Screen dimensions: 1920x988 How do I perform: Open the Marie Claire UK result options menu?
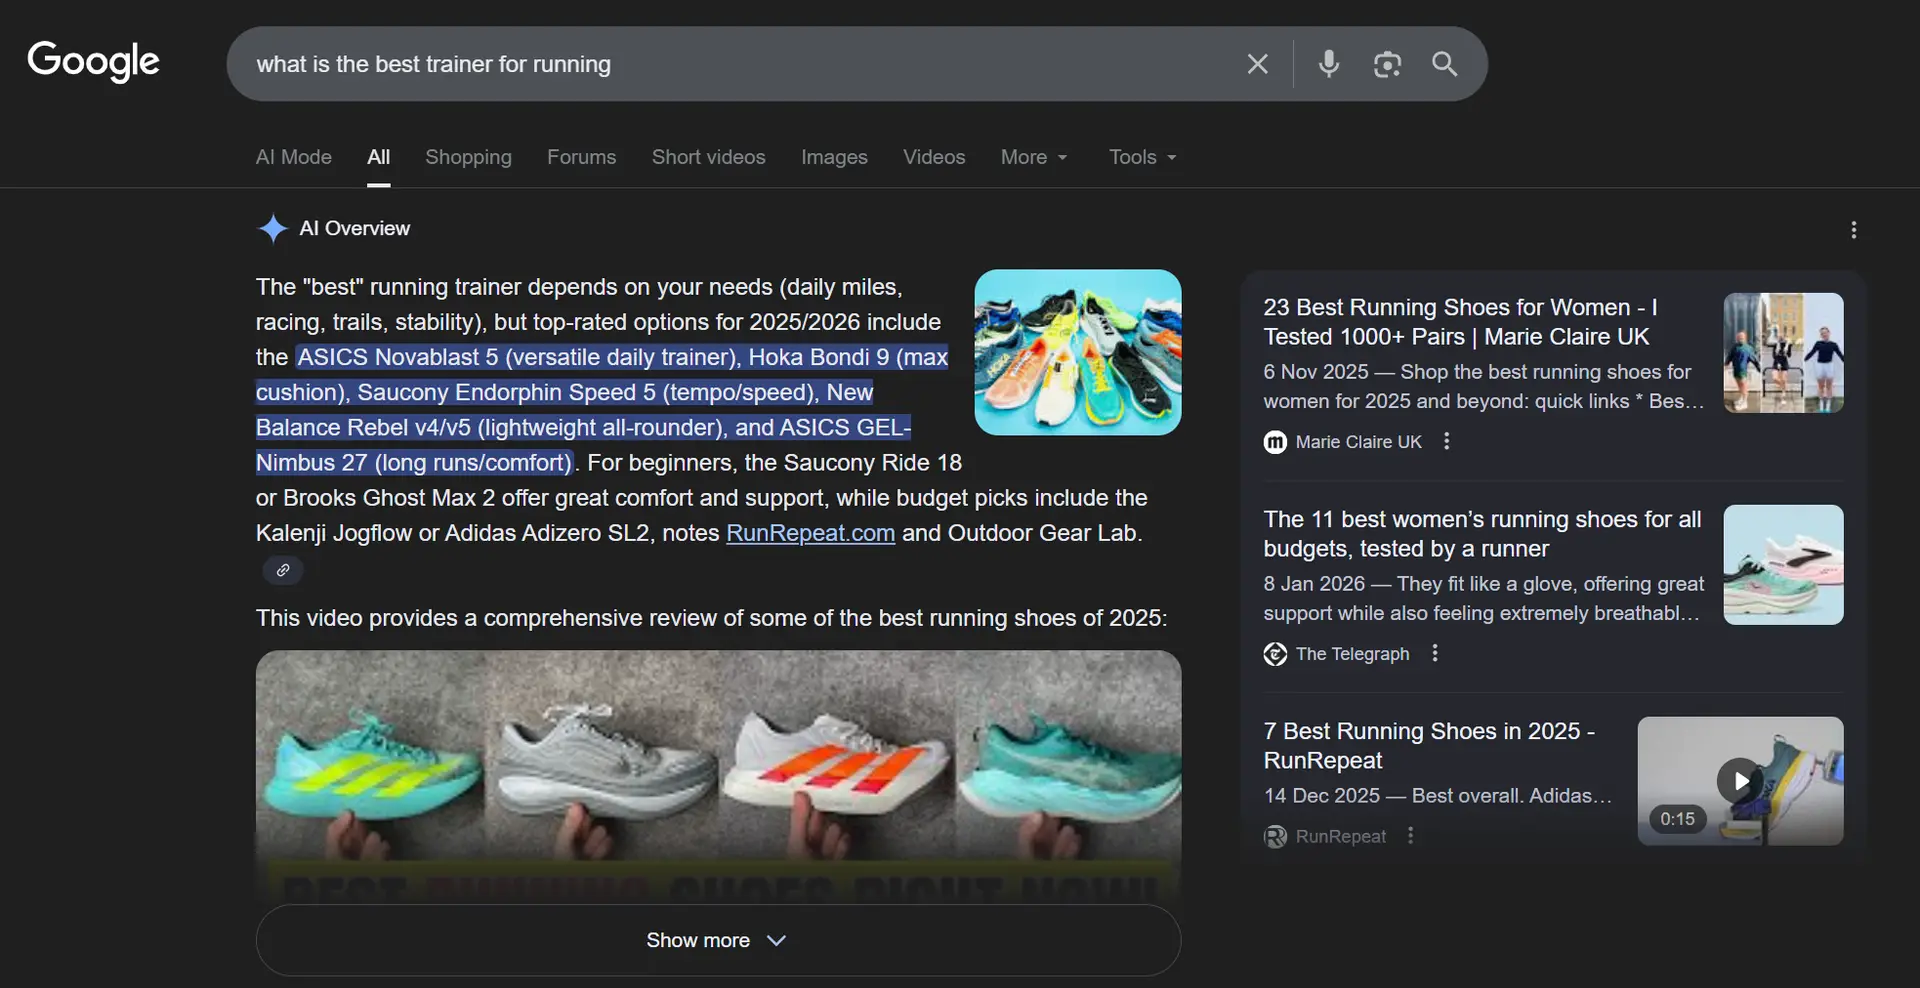point(1446,441)
